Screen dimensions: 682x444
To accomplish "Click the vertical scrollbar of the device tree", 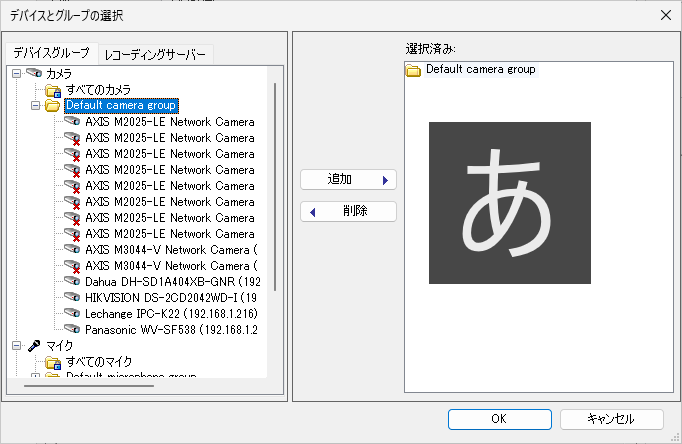I will click(x=275, y=187).
